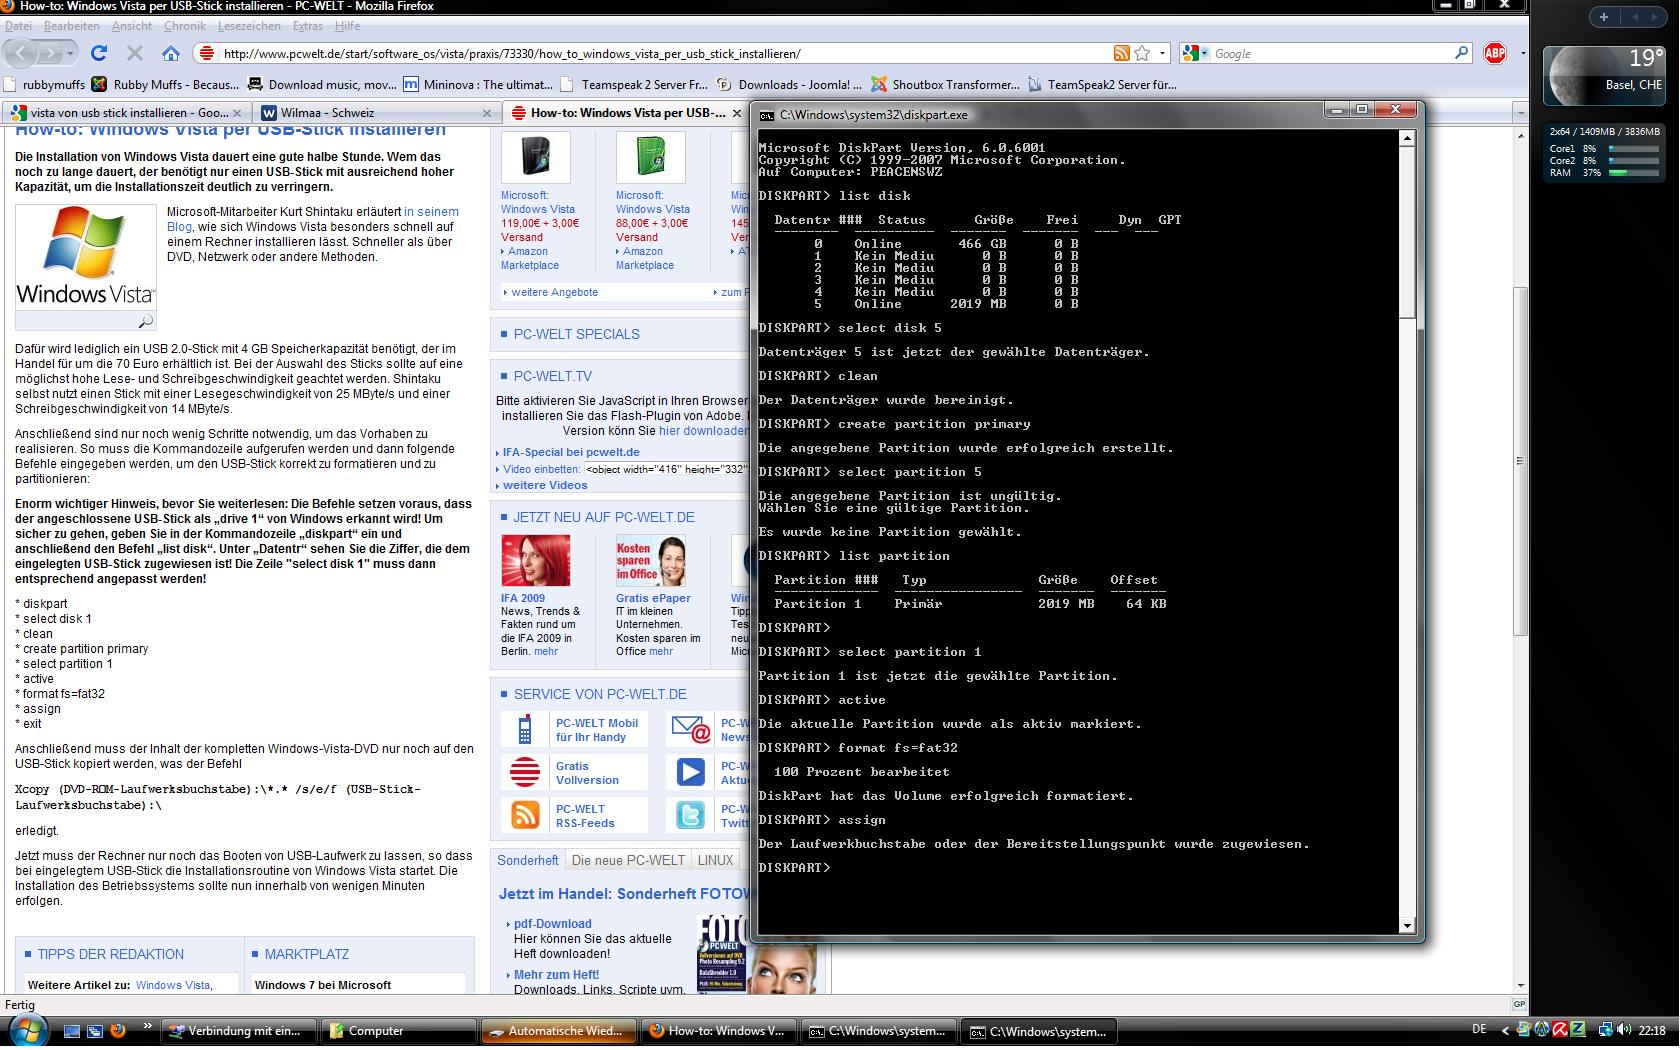Click the diskpart window vertical scrollbar thumb
This screenshot has height=1050, width=1680.
1407,232
